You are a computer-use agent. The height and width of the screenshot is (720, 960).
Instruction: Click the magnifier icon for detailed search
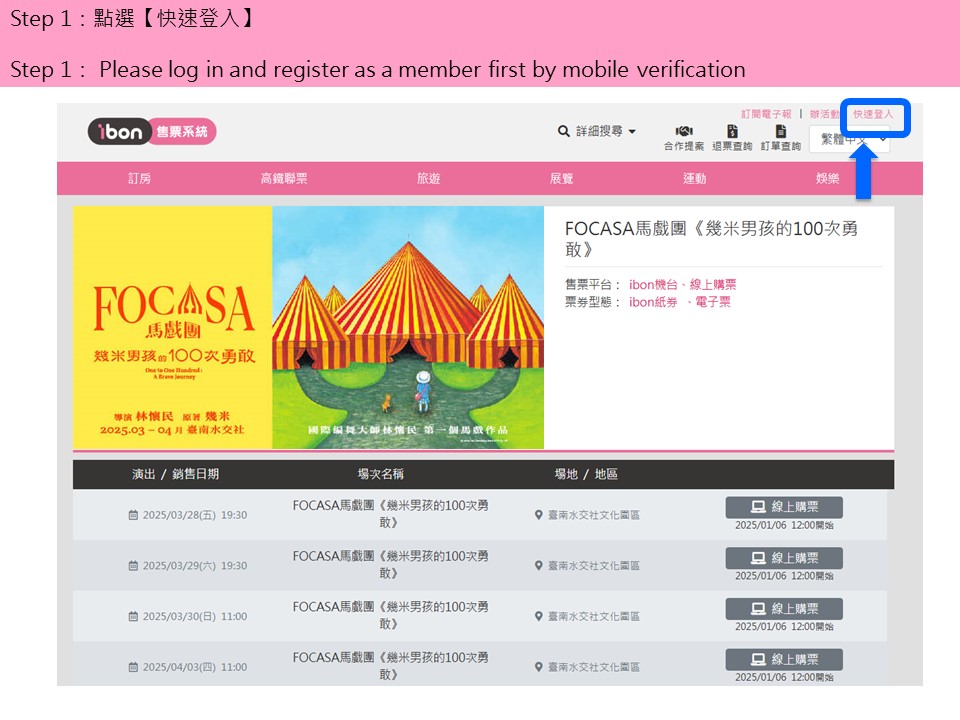564,131
